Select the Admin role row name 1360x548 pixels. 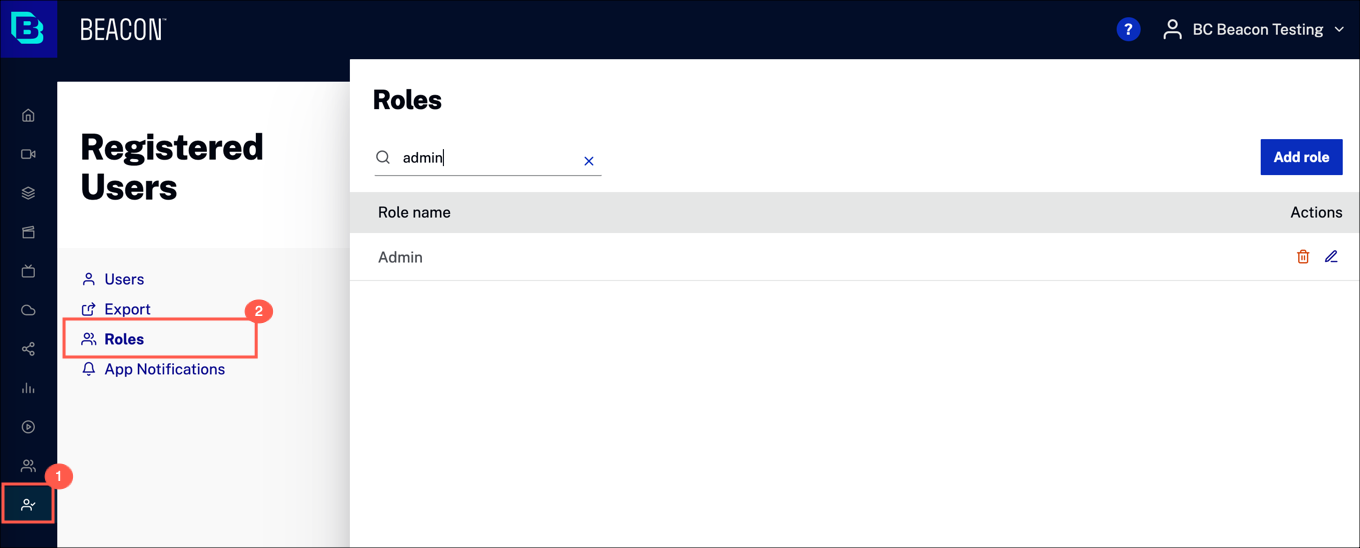pos(400,257)
